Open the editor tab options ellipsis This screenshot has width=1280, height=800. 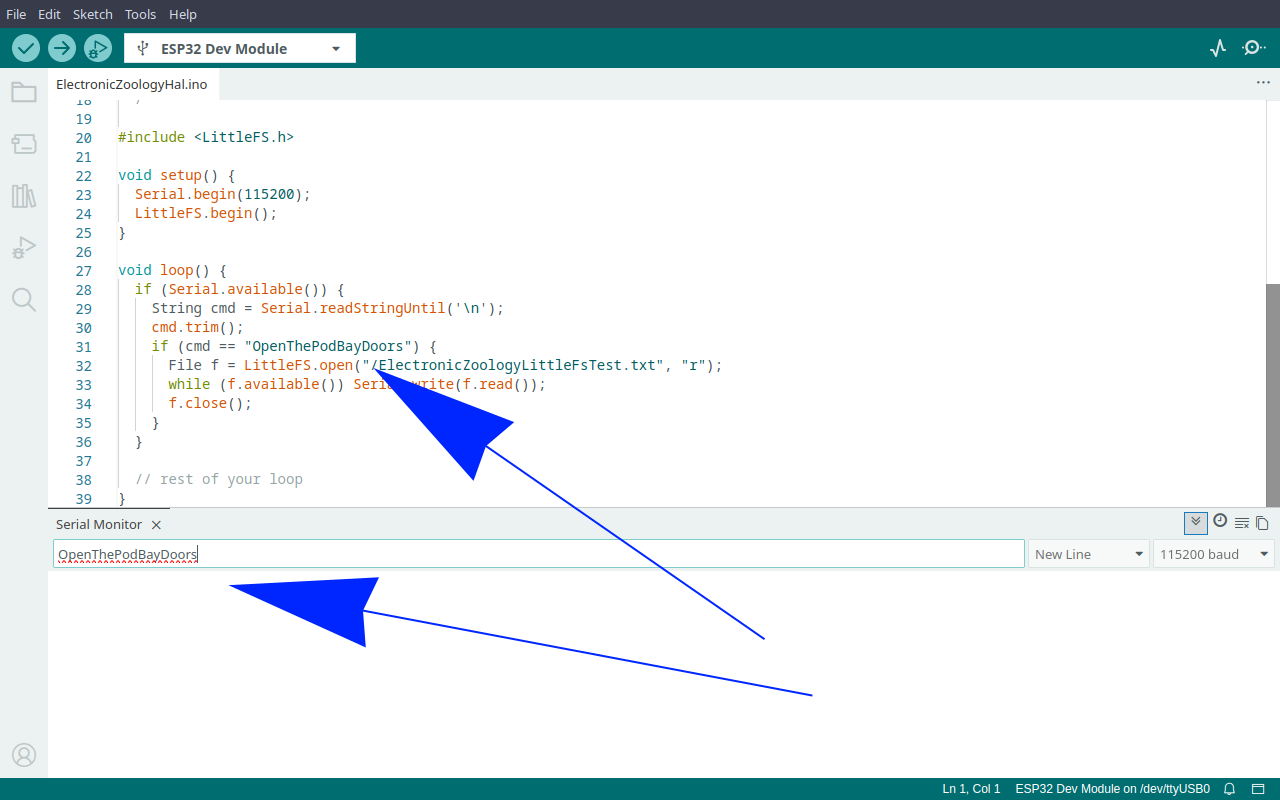(1263, 83)
